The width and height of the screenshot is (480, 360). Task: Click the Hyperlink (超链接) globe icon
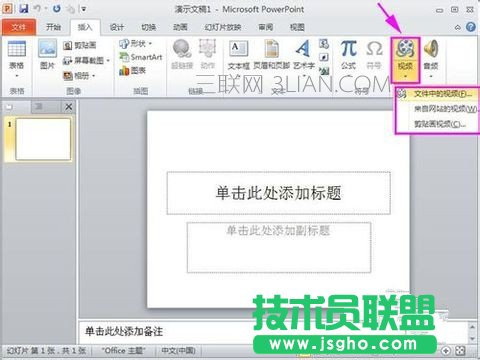tap(182, 48)
